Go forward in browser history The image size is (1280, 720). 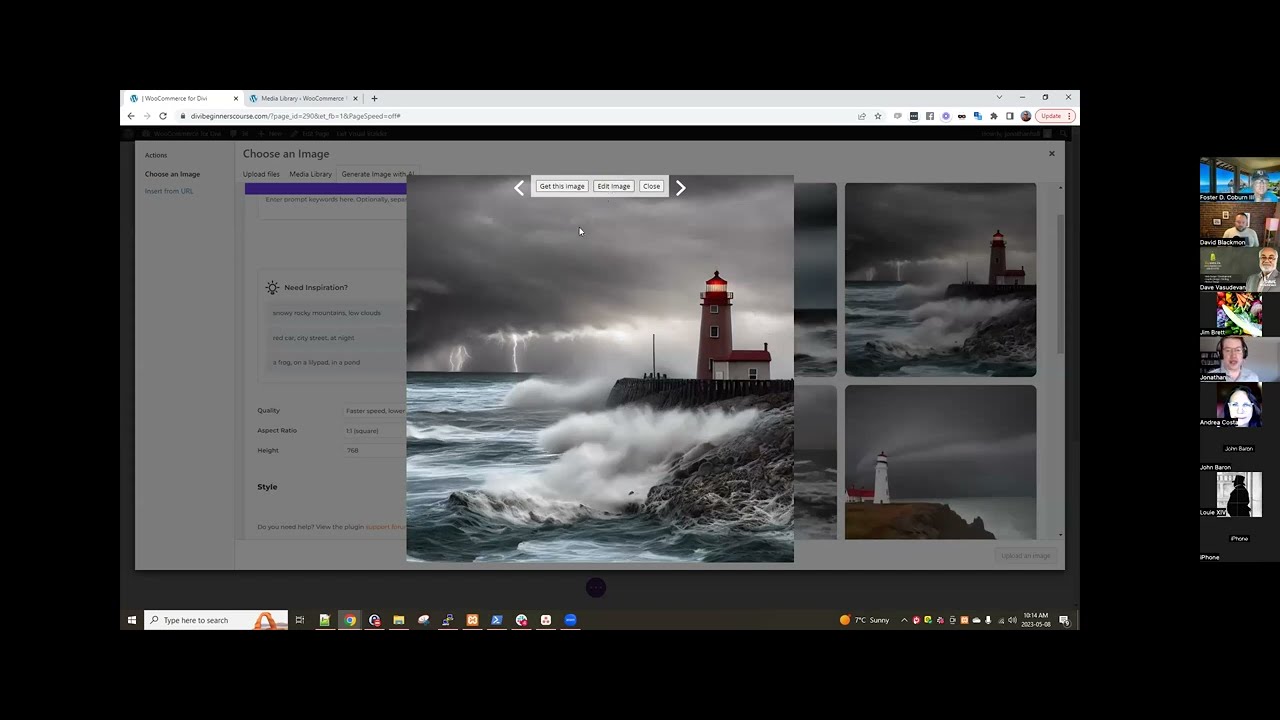(x=146, y=116)
